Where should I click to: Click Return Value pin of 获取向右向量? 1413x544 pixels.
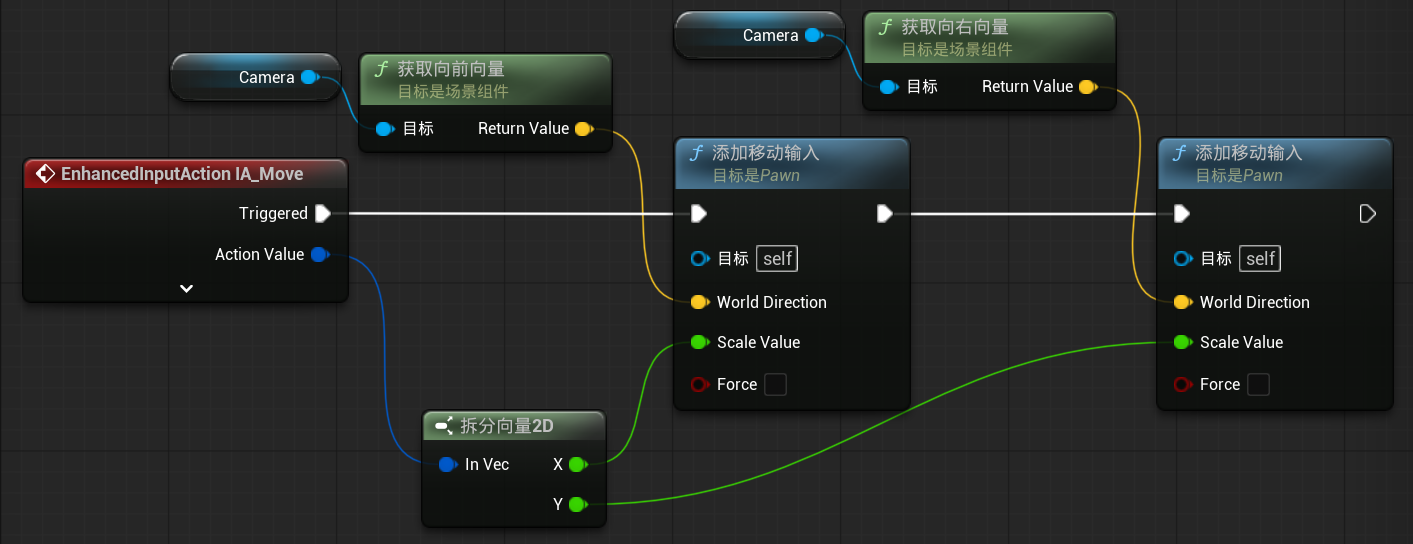[1088, 87]
